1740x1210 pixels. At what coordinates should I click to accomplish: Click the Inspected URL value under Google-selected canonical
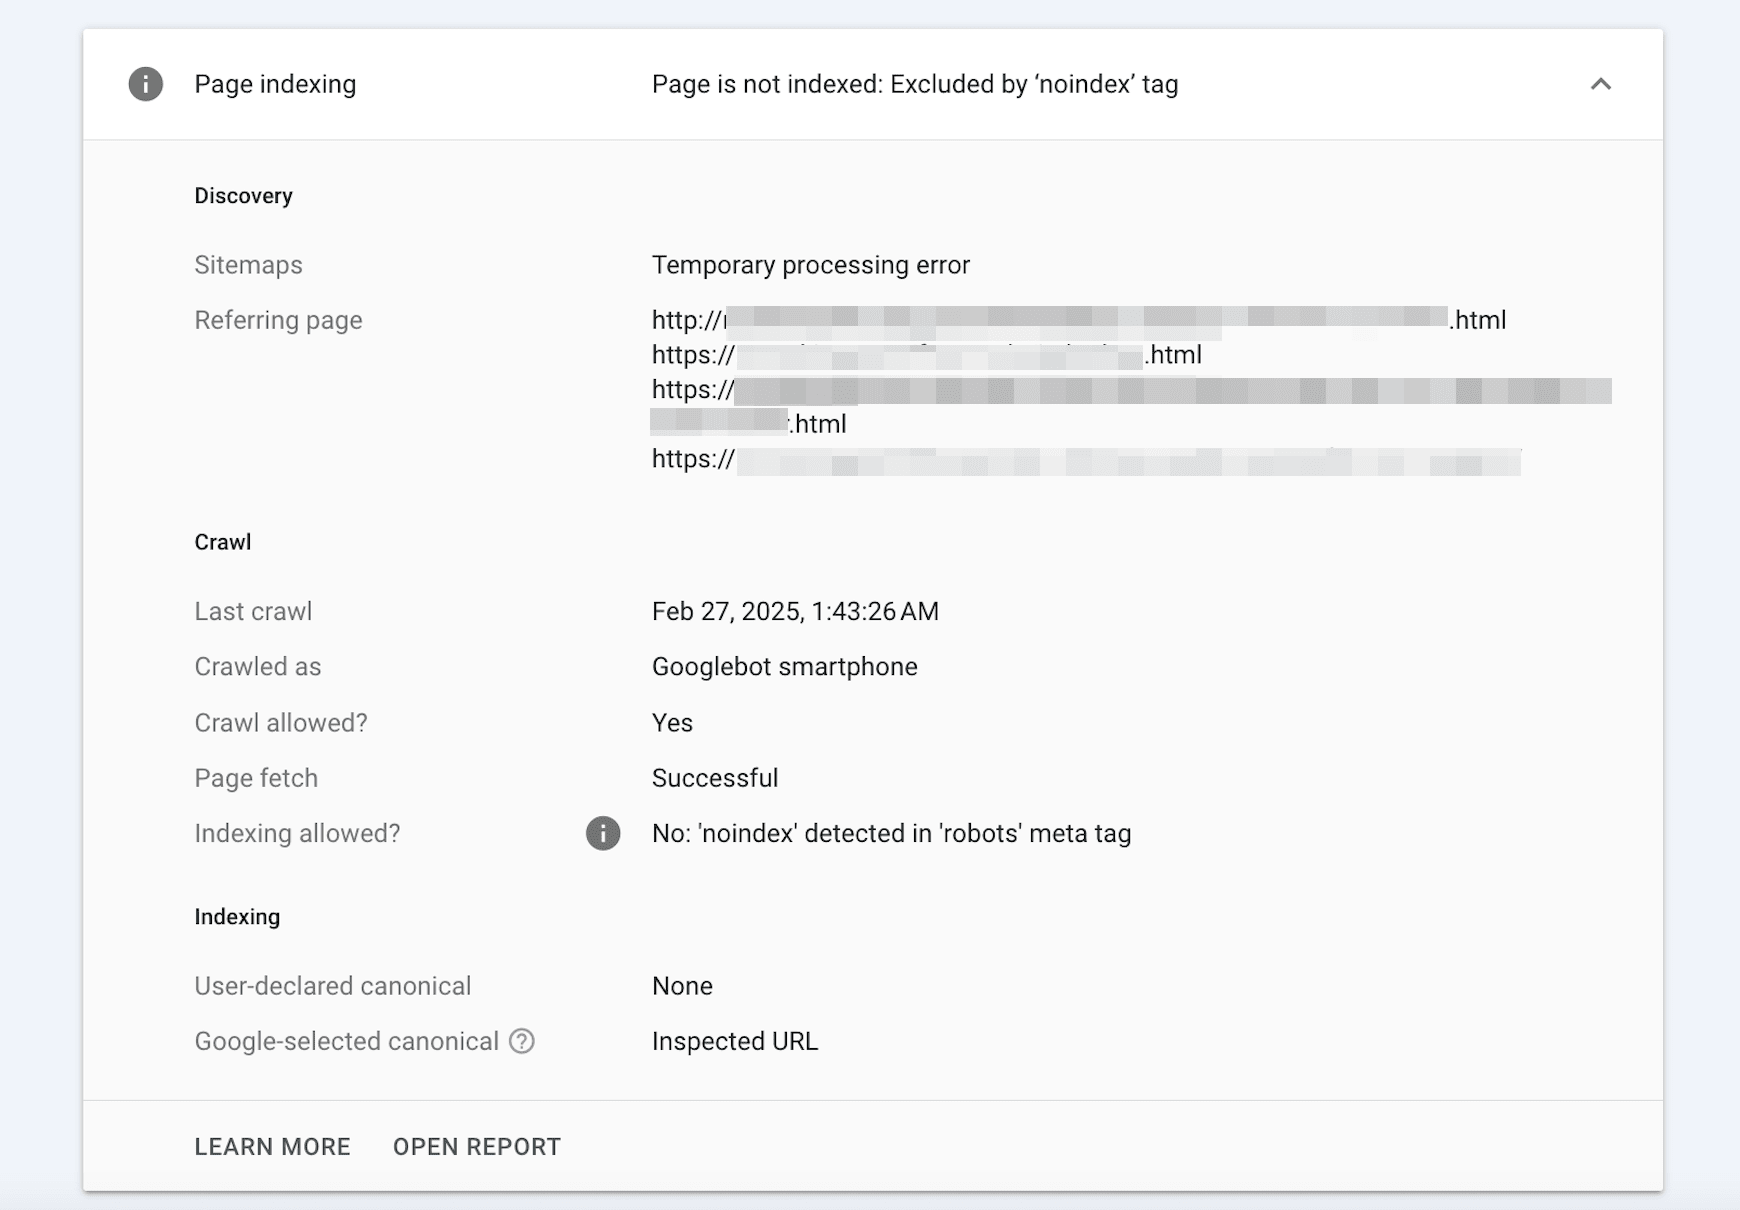point(734,1041)
